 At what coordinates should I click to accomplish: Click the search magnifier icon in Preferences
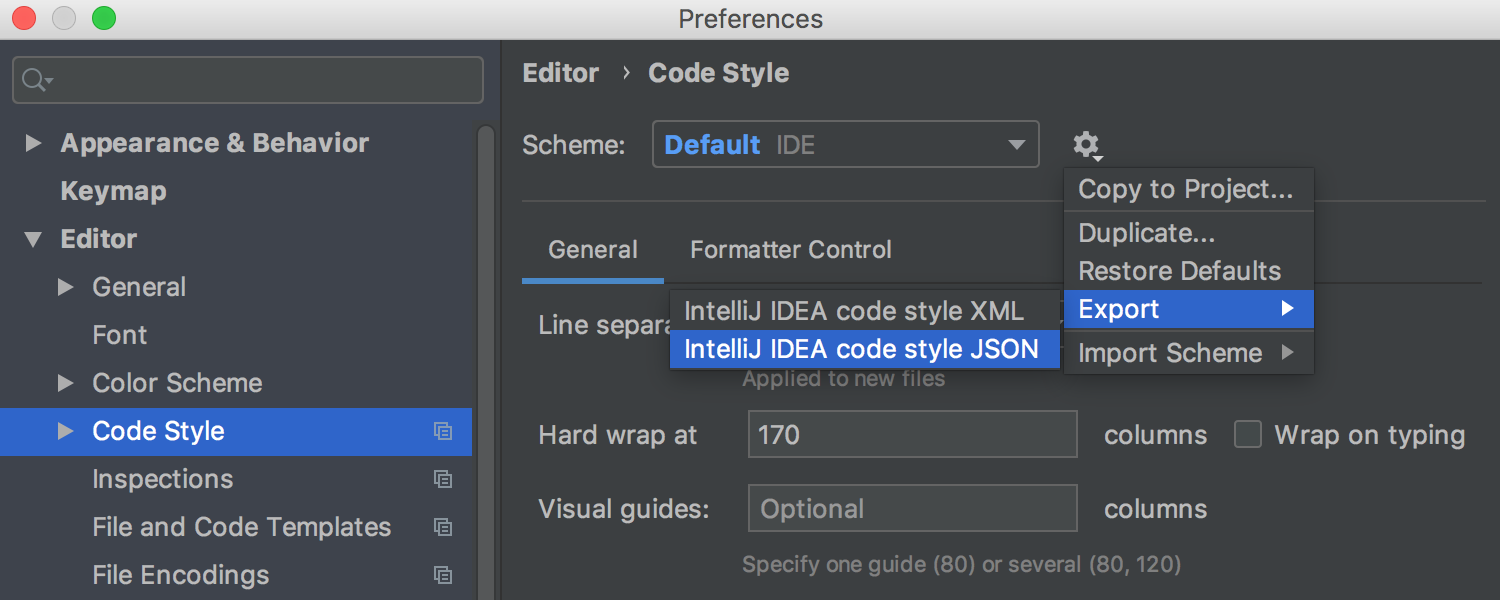[x=35, y=80]
